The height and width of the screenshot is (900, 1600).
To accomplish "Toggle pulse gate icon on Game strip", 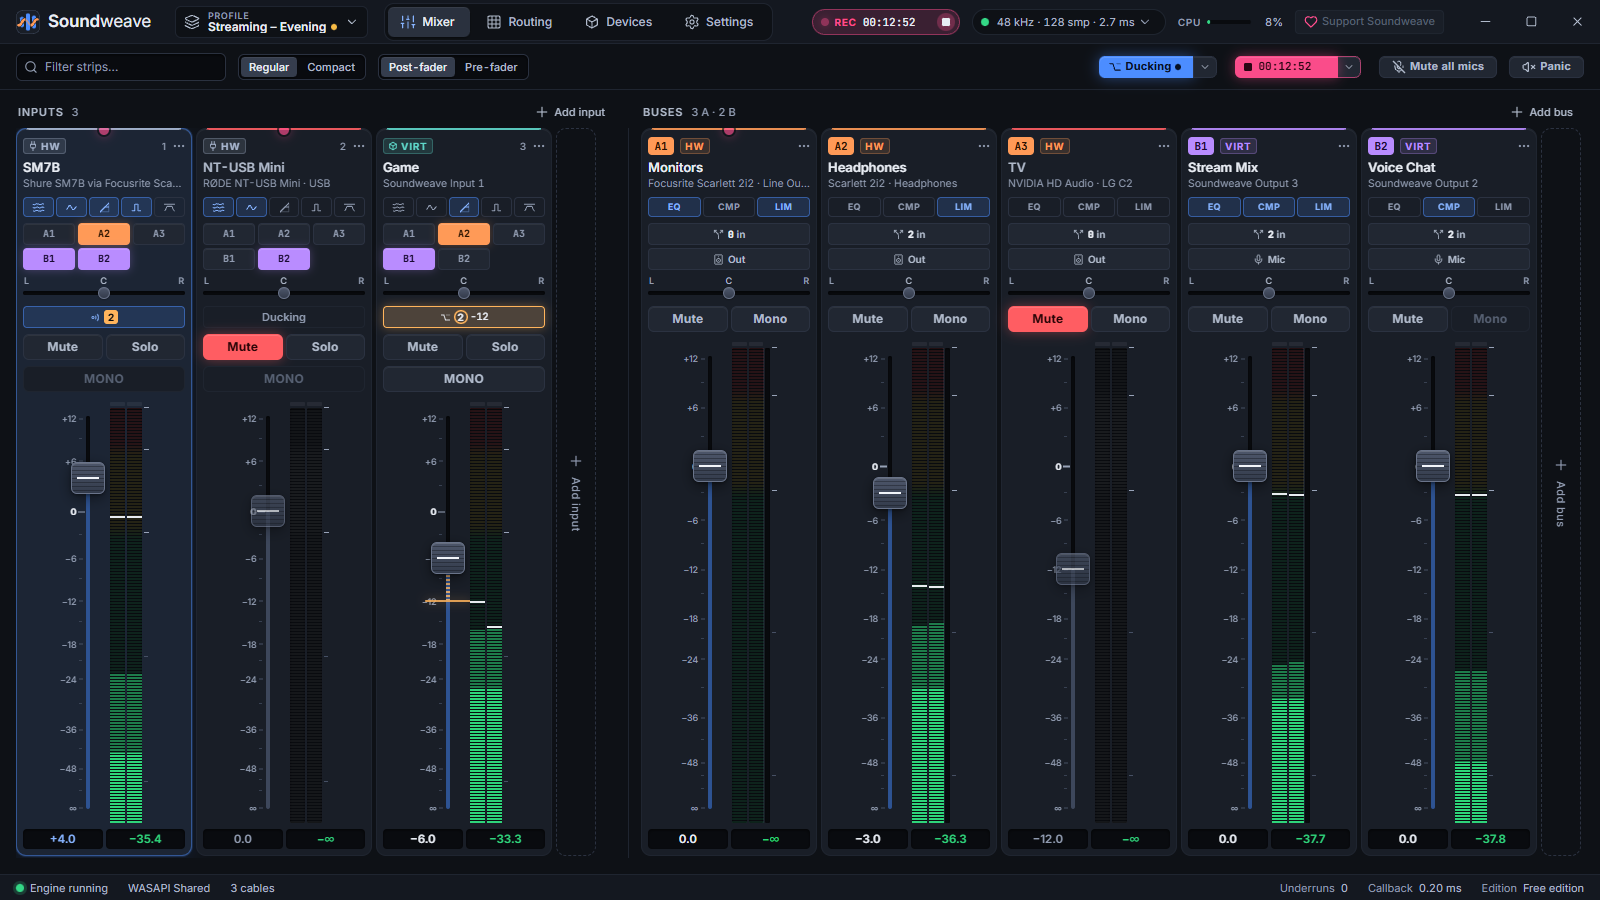I will click(497, 207).
